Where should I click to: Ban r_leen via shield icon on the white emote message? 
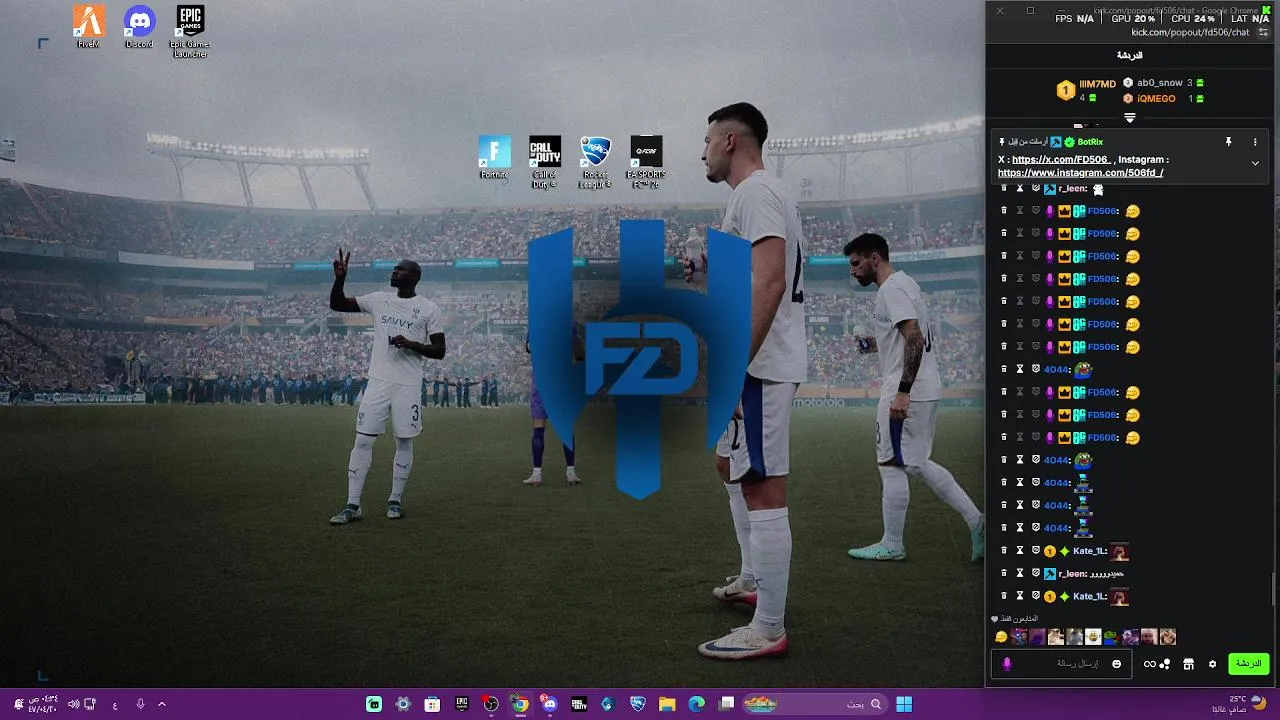pos(1036,188)
